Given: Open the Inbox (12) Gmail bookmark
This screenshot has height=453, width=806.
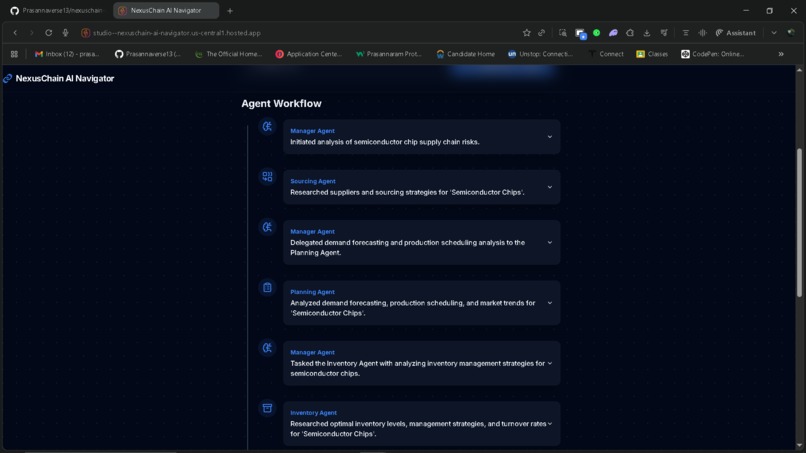Looking at the screenshot, I should point(67,54).
